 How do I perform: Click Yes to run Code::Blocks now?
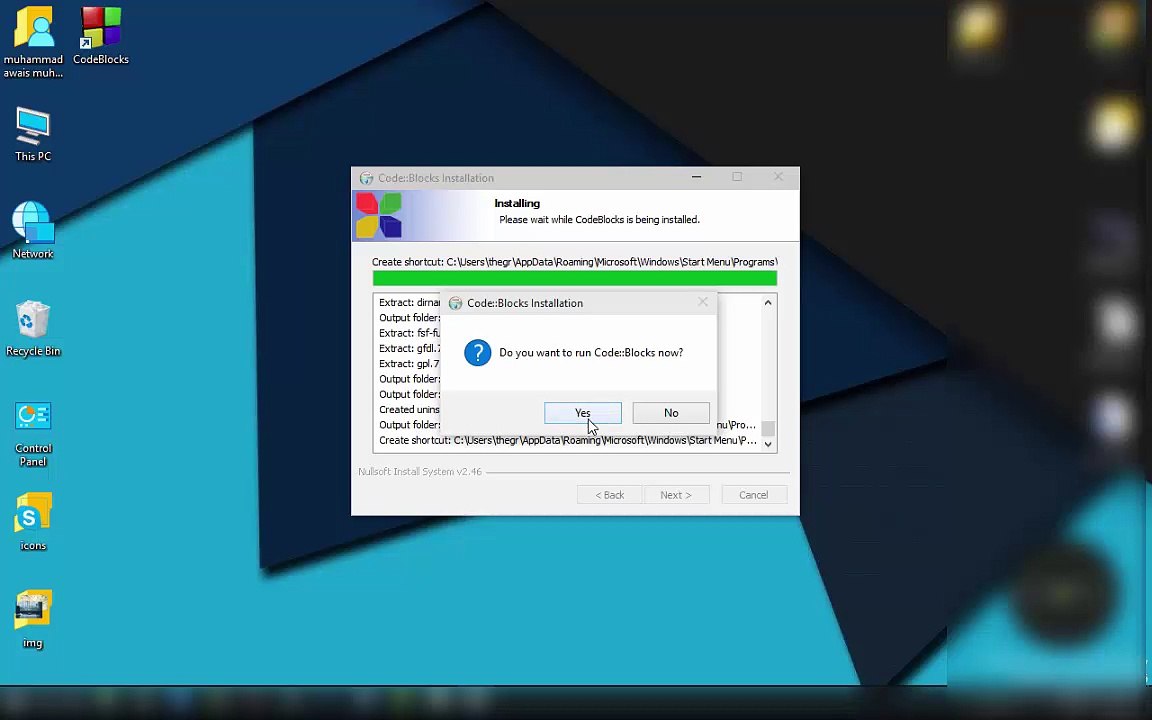[x=582, y=413]
